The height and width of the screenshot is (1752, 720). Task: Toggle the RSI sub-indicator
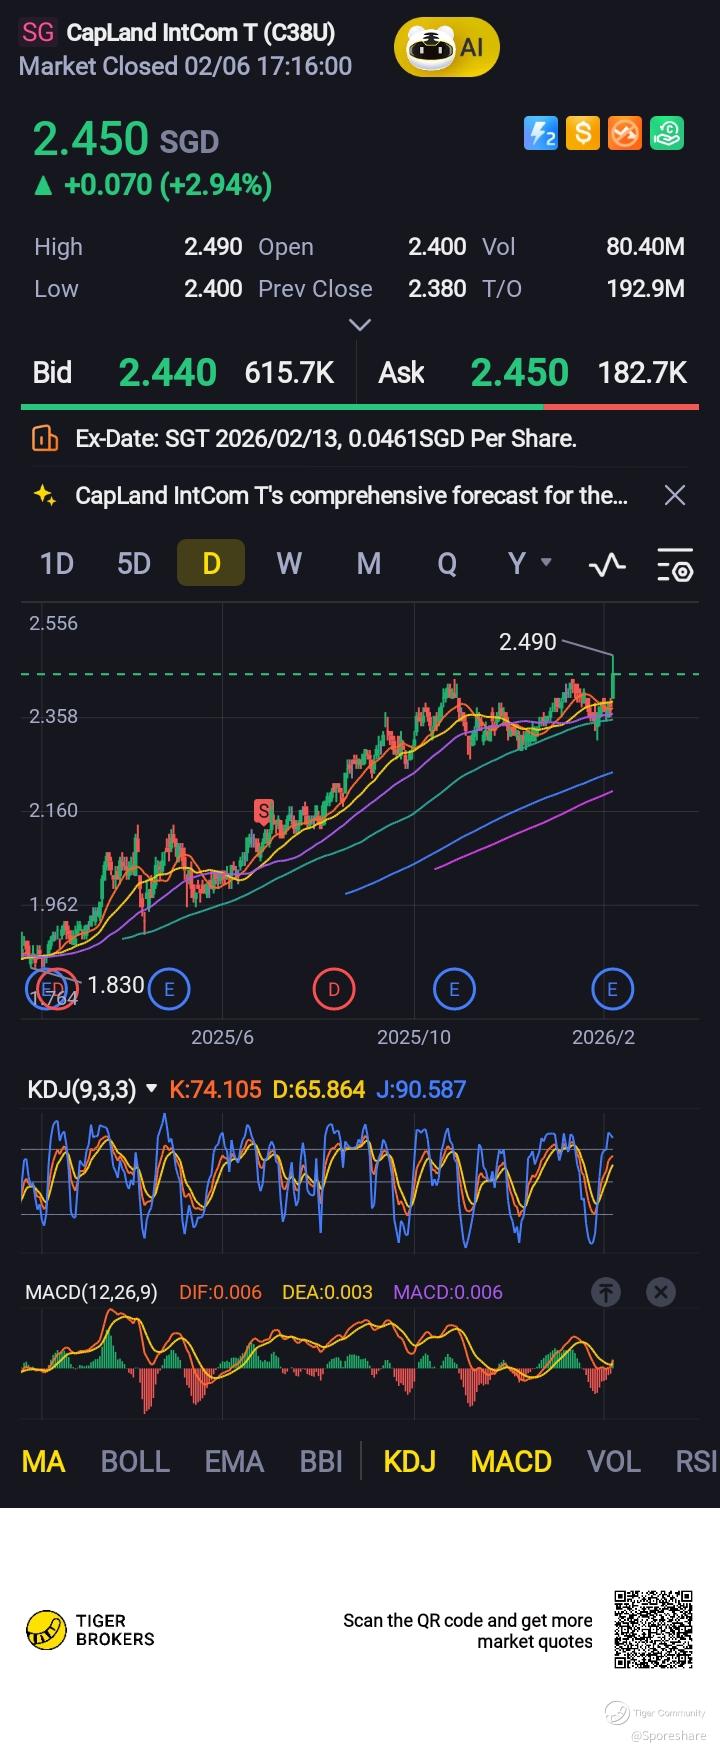click(696, 1462)
